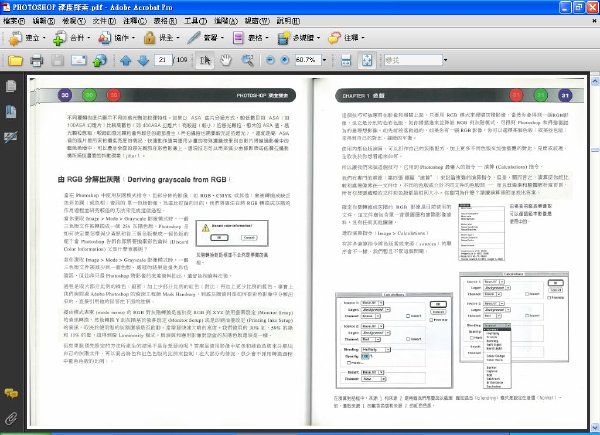This screenshot has height=435, width=600.
Task: Open the Signatures panel icon
Action: (11, 137)
